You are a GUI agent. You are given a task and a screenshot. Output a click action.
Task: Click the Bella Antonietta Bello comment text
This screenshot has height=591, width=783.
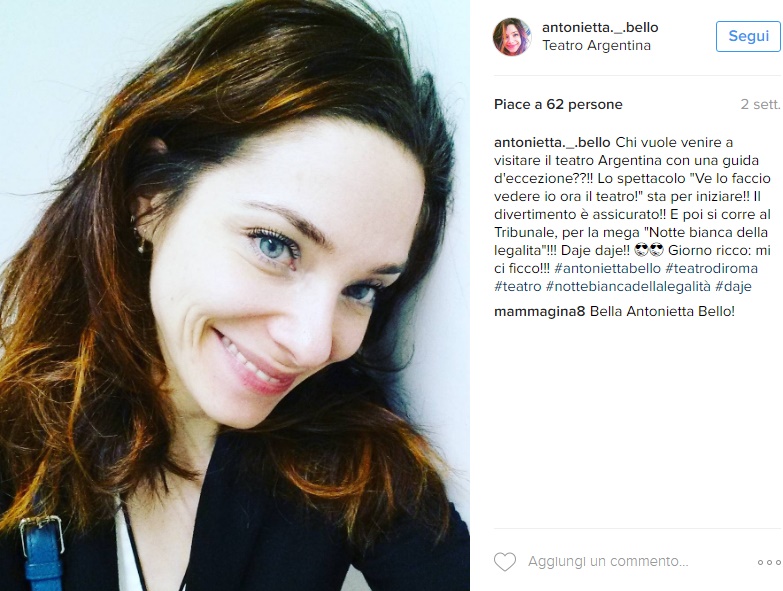click(x=662, y=312)
